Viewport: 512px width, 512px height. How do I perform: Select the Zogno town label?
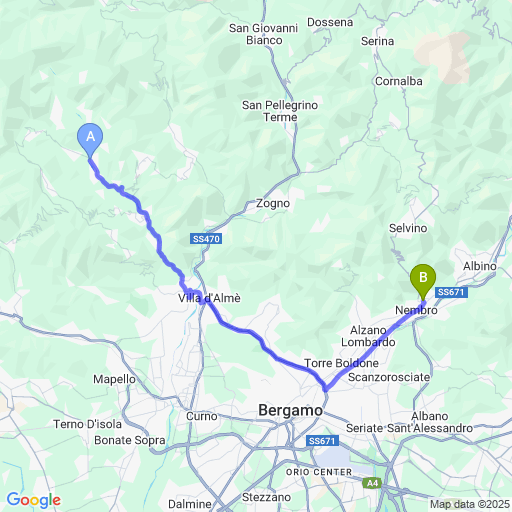(273, 203)
